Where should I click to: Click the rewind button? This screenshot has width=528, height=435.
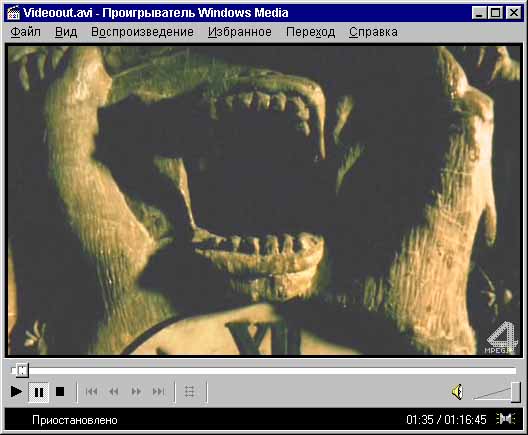click(114, 392)
